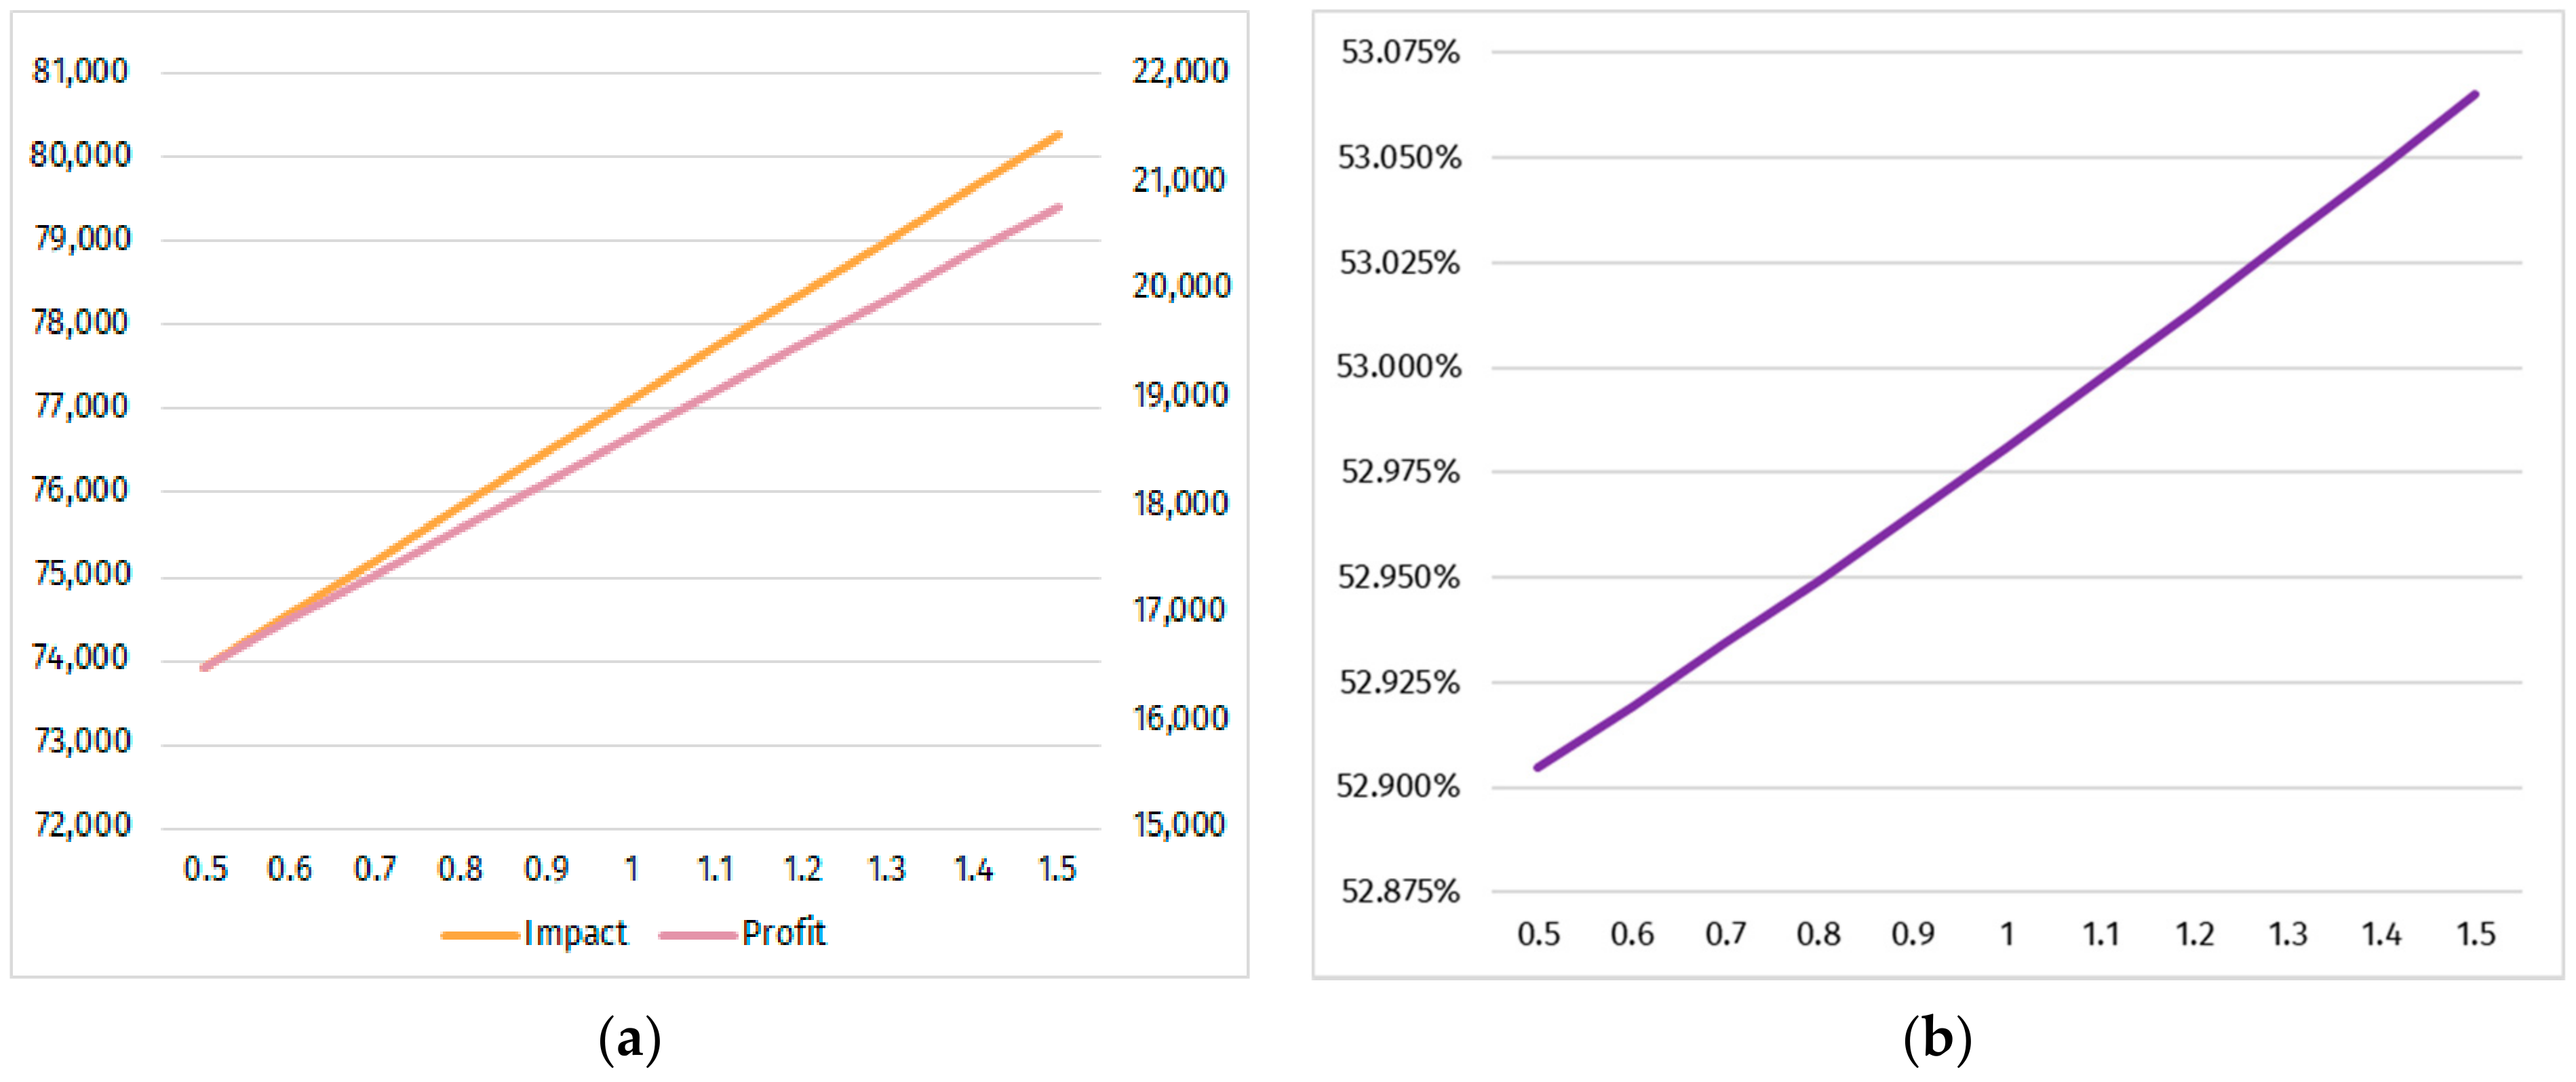Click the orange Impact legend line swatch
The width and height of the screenshot is (2576, 1082).
[x=480, y=935]
